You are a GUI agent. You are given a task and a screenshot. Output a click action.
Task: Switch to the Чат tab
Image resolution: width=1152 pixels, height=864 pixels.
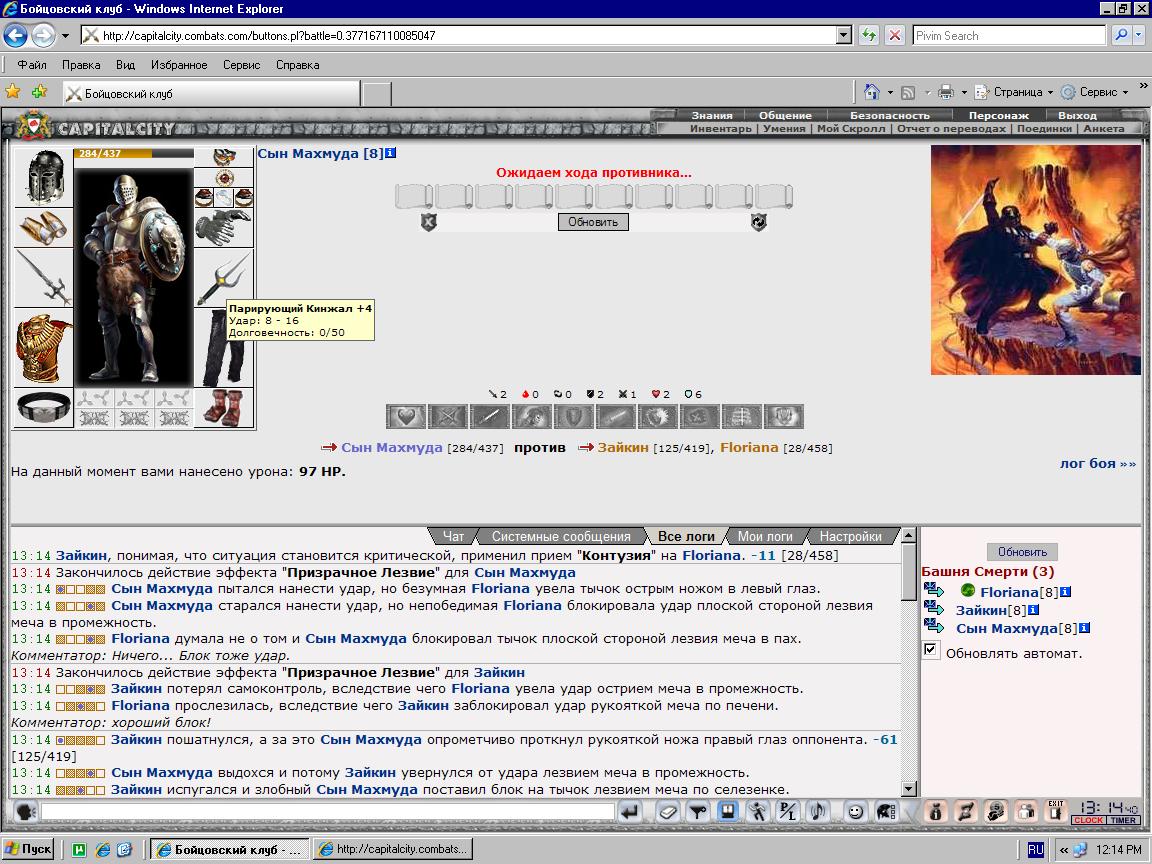tap(453, 536)
